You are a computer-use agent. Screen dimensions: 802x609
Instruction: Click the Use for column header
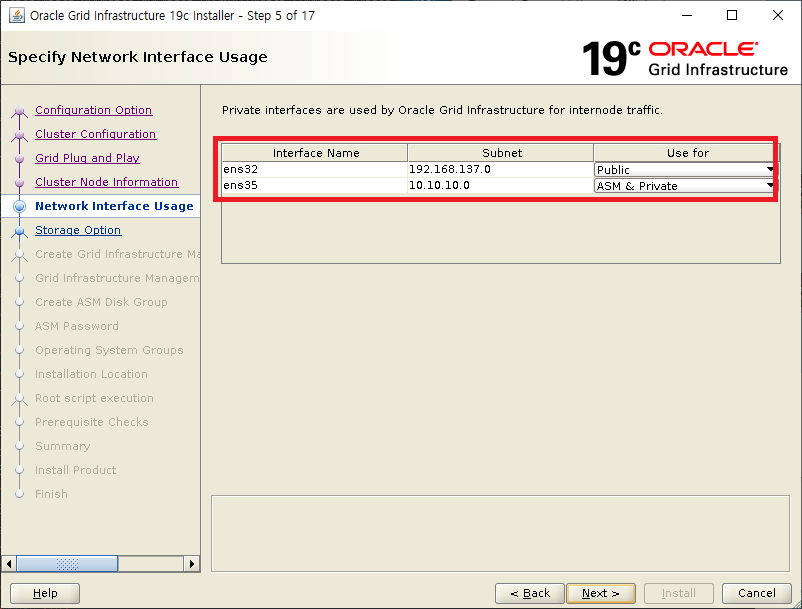click(x=687, y=153)
